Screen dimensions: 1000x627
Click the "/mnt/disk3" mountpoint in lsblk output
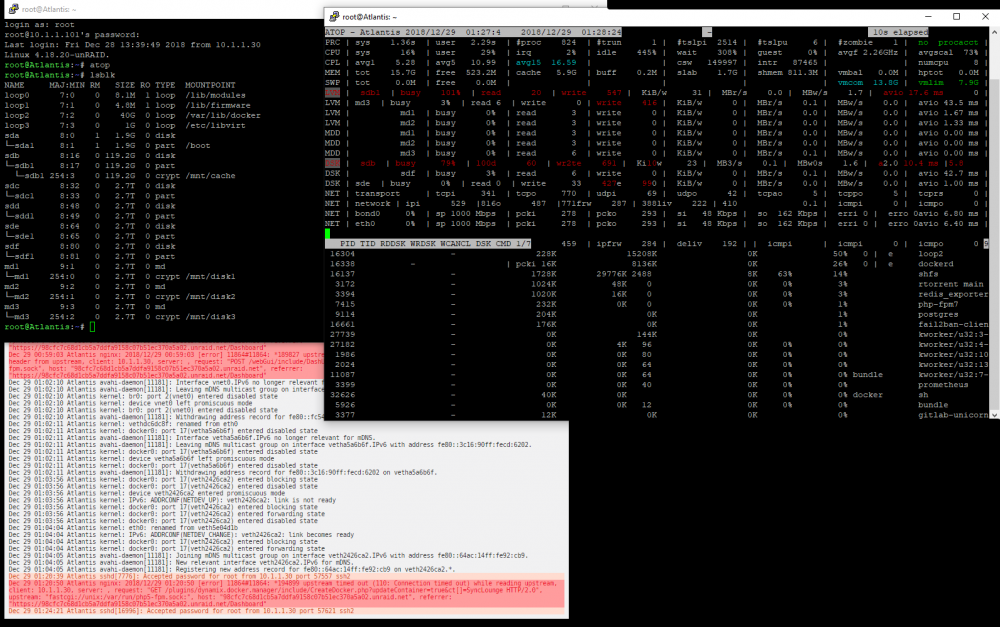[x=210, y=316]
